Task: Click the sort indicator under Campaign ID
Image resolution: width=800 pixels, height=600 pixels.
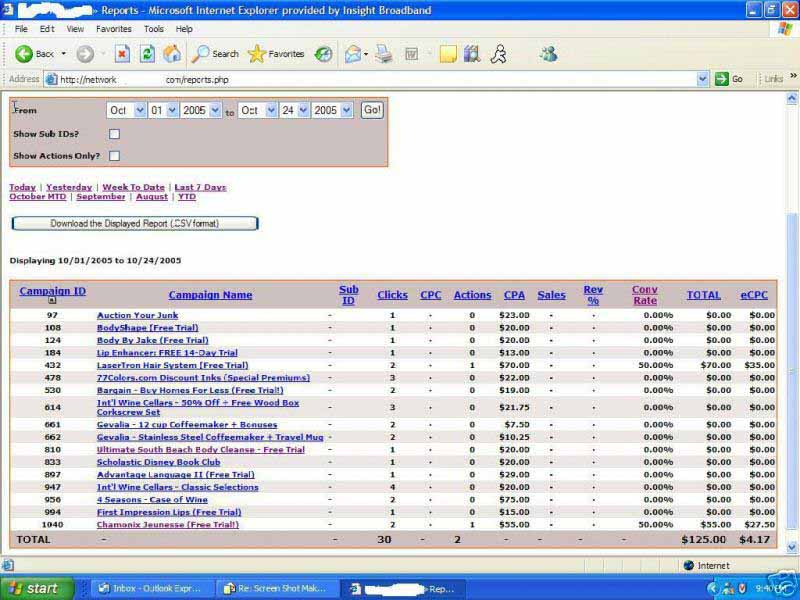Action: [x=52, y=301]
